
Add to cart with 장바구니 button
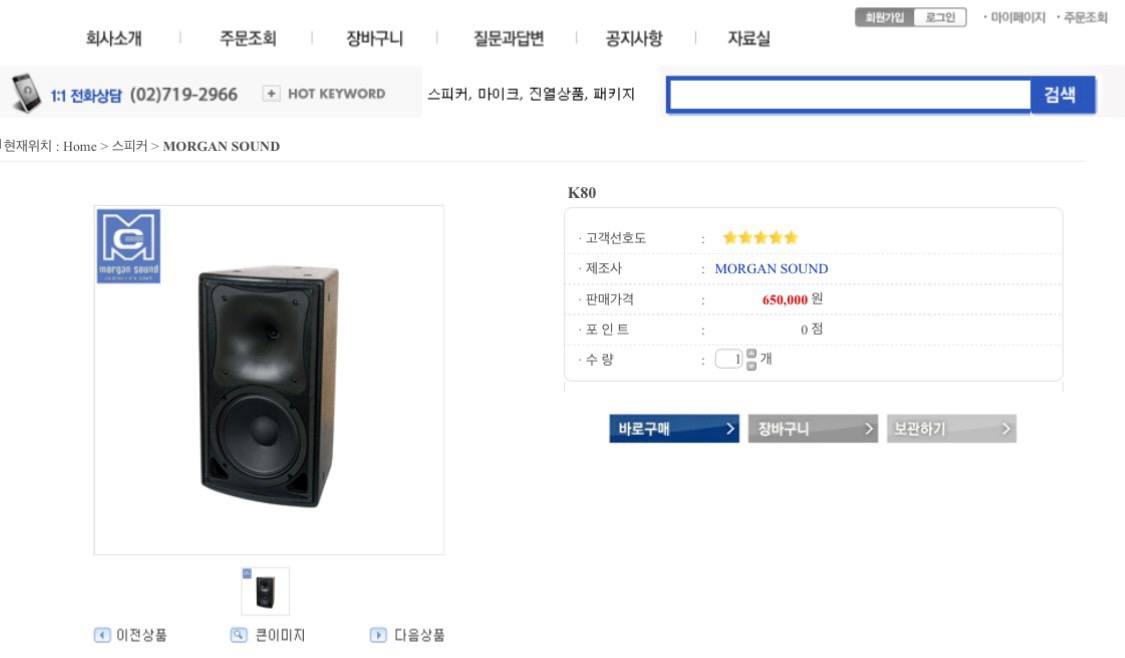[812, 429]
